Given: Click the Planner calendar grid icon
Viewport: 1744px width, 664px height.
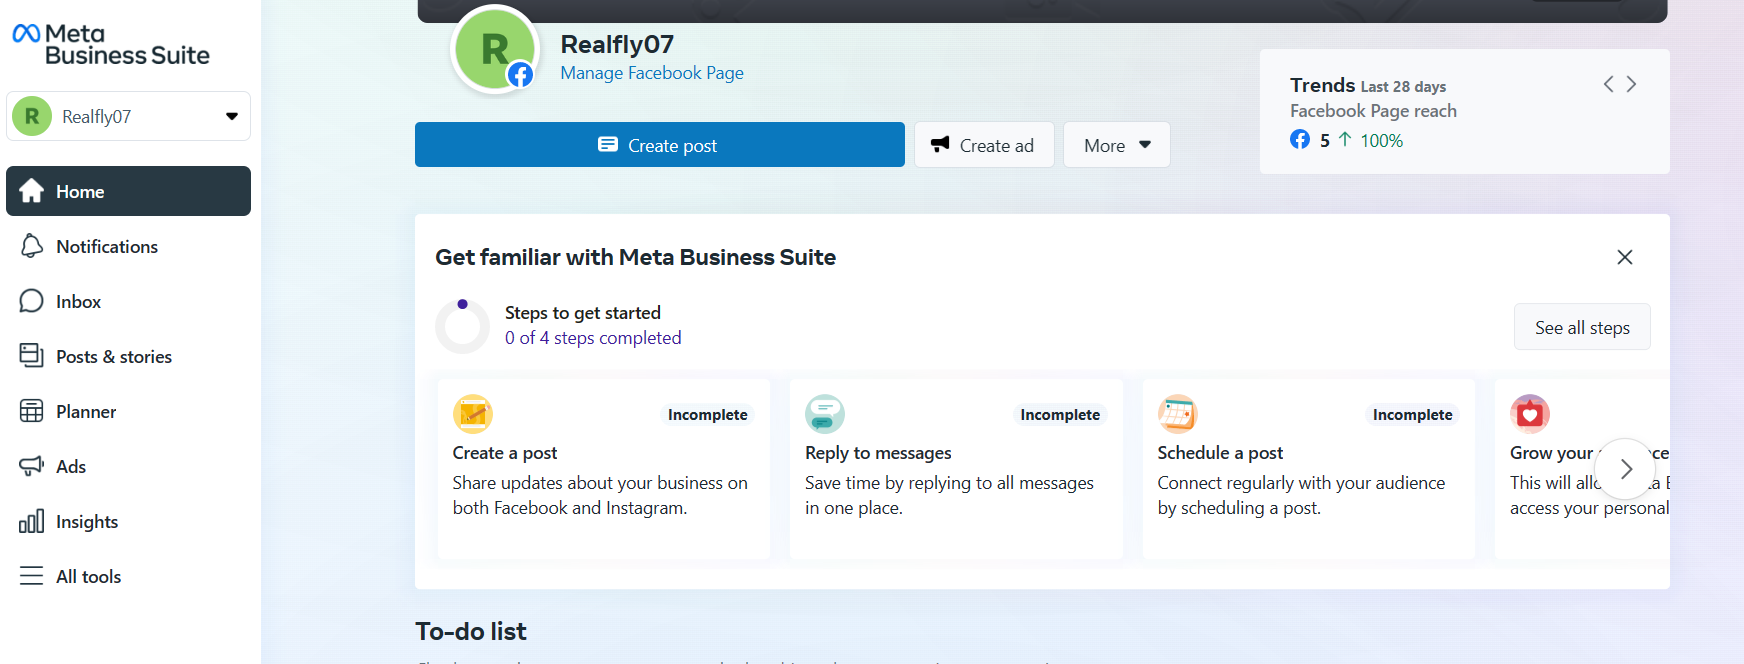Looking at the screenshot, I should click(x=32, y=411).
